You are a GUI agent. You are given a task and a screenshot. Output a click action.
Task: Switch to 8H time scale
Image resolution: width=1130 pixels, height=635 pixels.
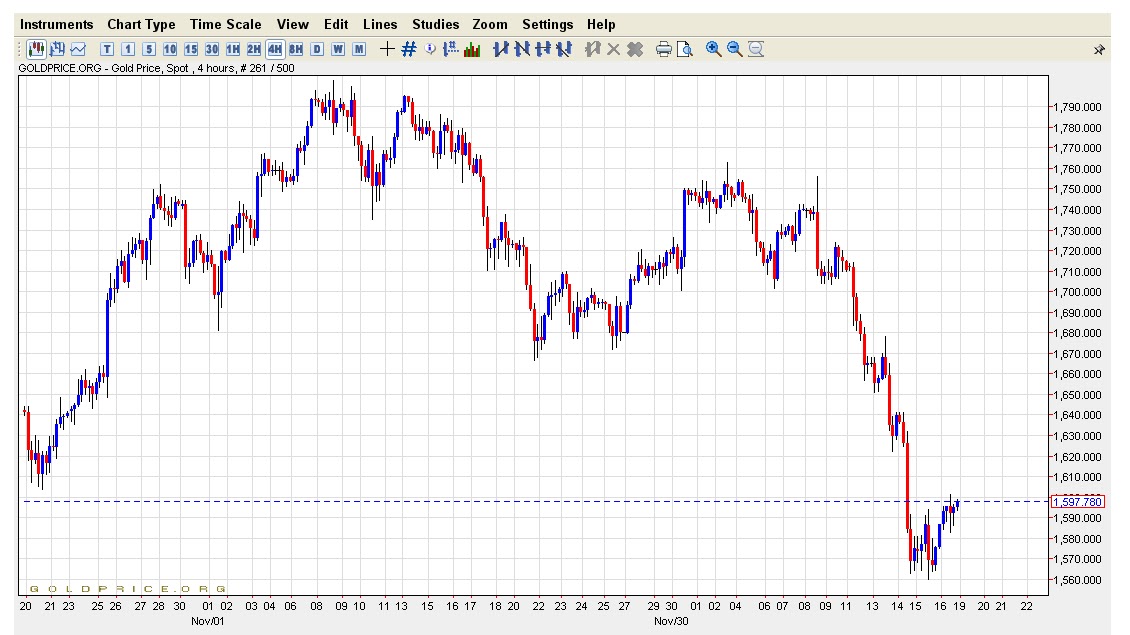point(295,49)
